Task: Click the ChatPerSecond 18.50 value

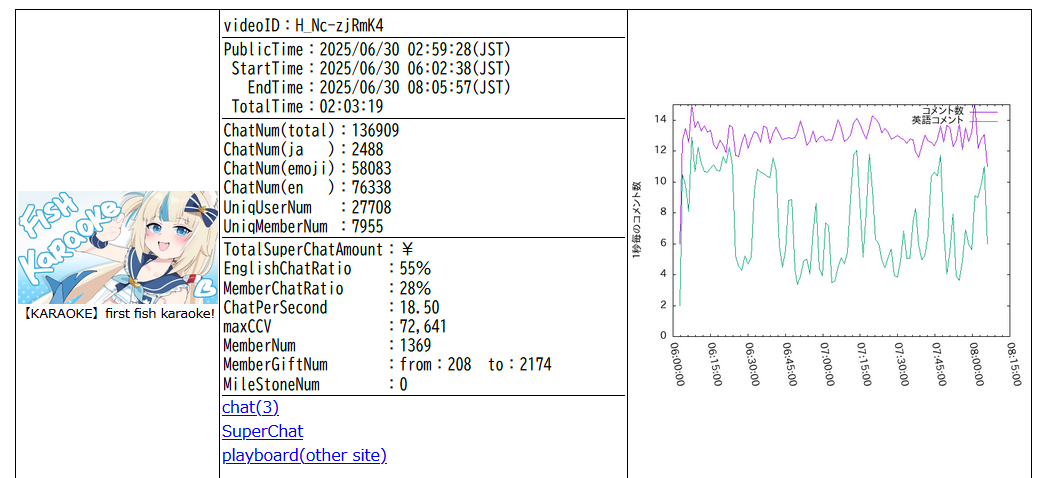Action: coord(419,308)
